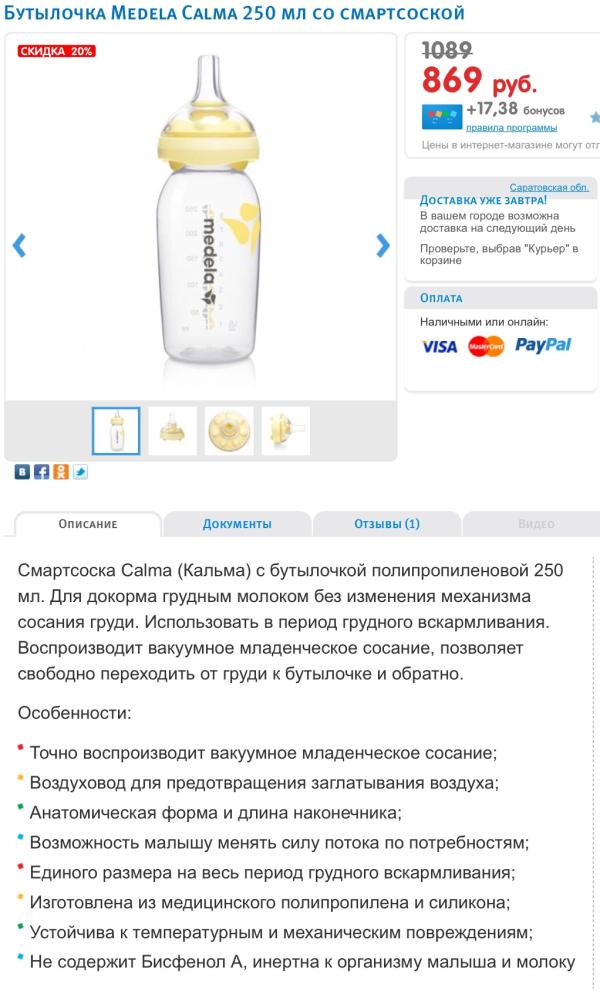
Task: Click the PayPal logo
Action: click(x=543, y=345)
